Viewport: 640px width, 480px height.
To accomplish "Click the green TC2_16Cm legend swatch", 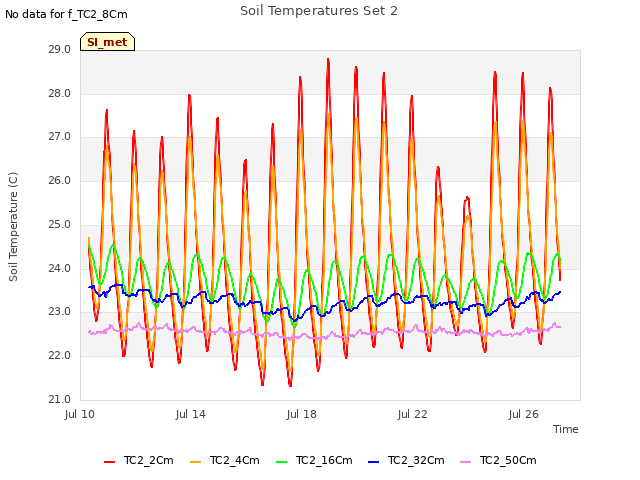I will (282, 462).
